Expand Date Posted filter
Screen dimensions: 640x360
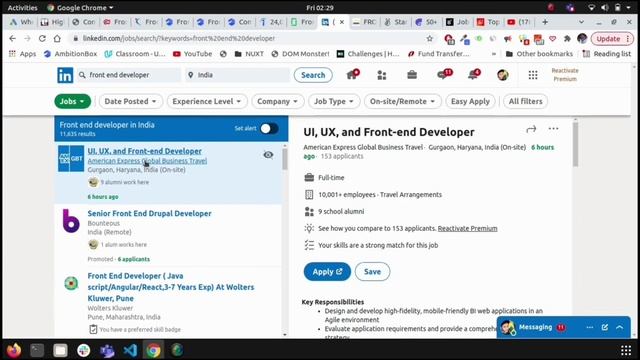click(130, 101)
